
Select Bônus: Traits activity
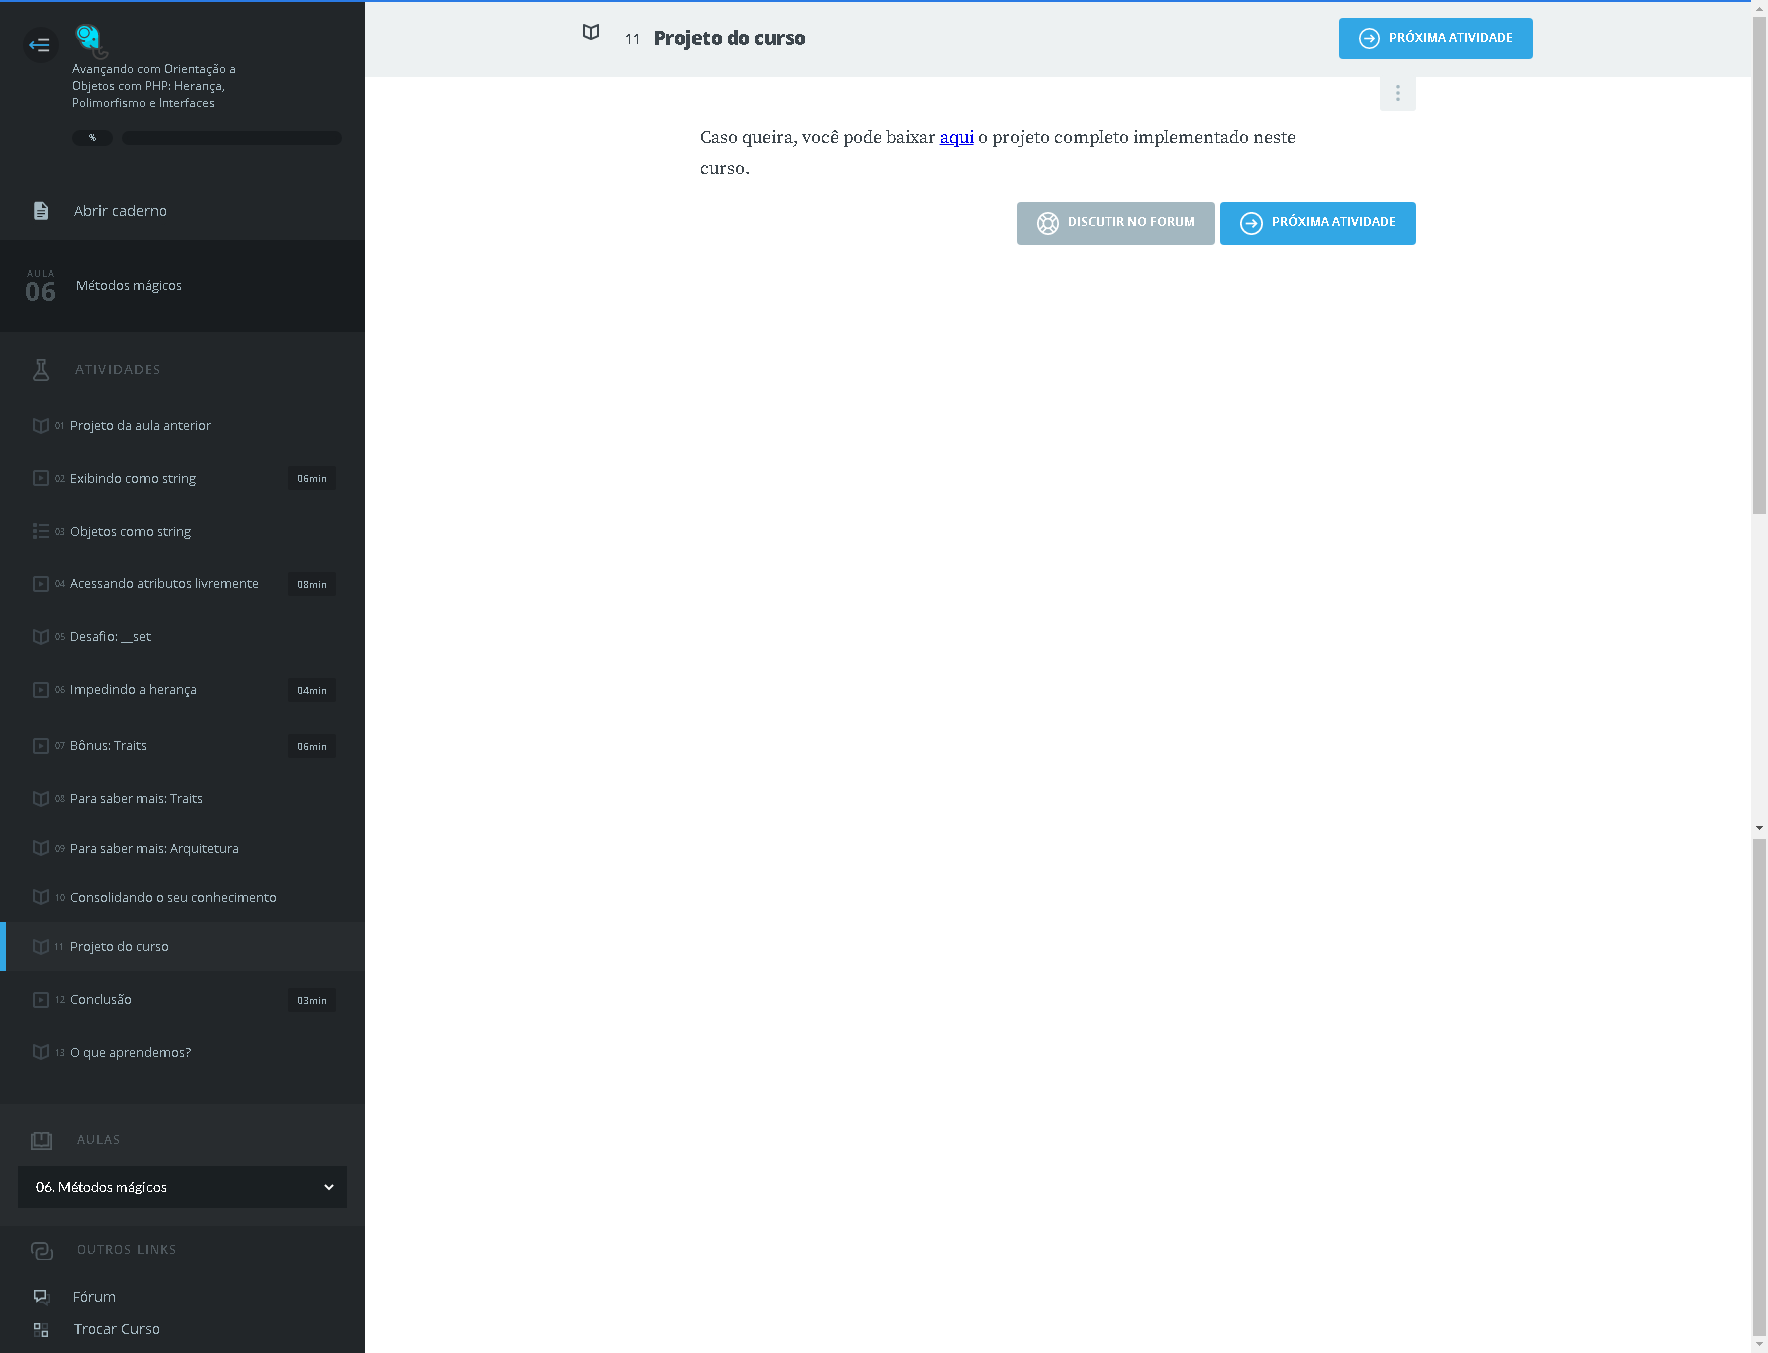click(108, 746)
